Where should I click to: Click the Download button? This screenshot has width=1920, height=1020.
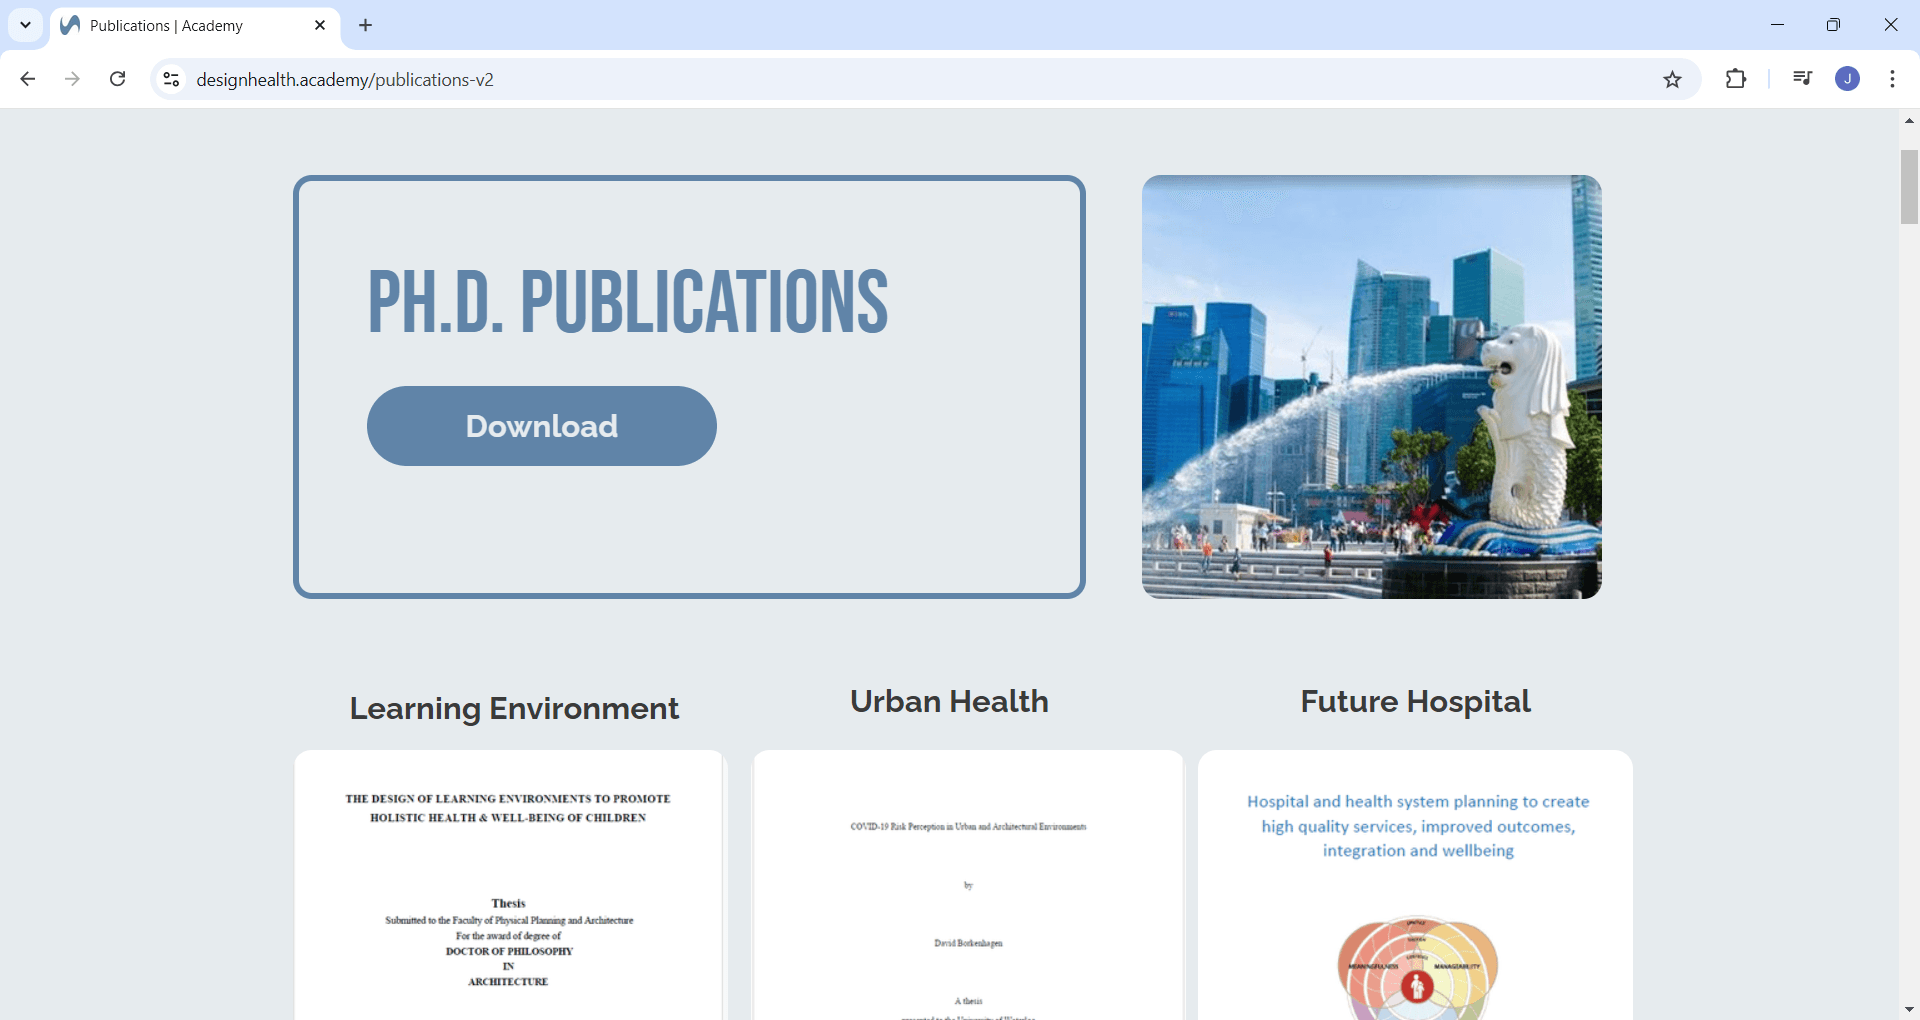(x=542, y=426)
